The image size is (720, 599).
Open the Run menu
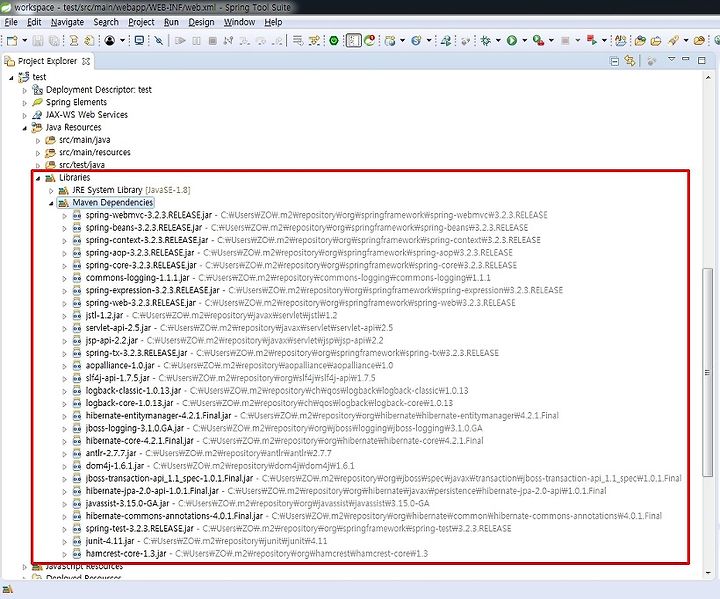click(171, 22)
